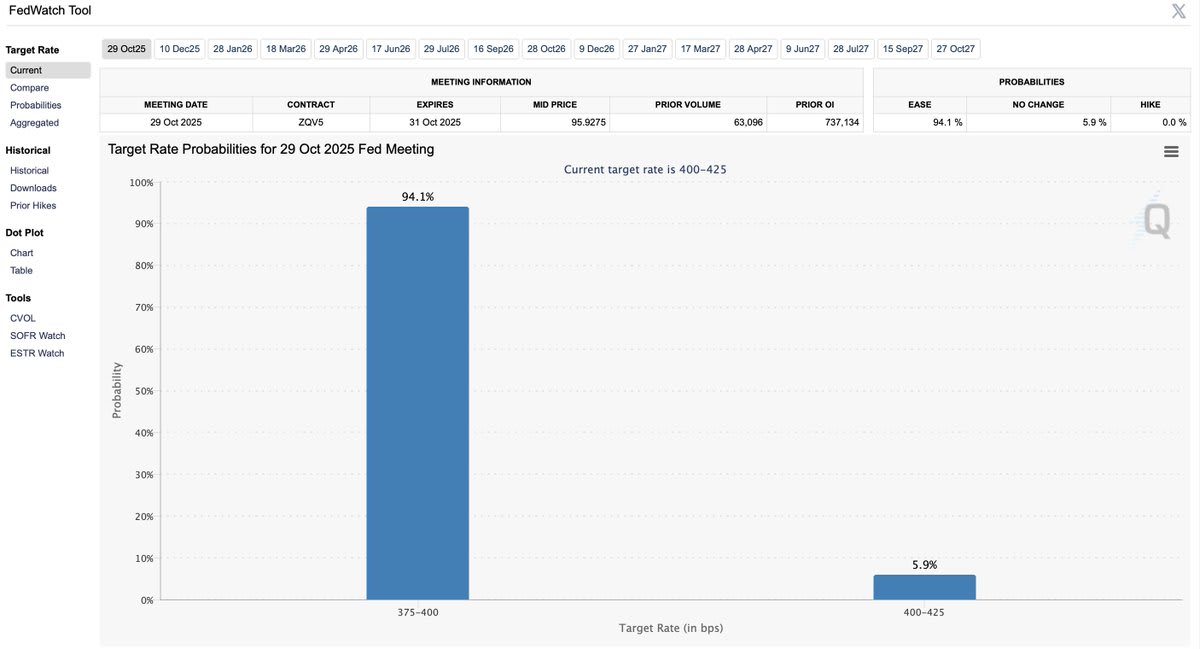Image resolution: width=1200 pixels, height=649 pixels.
Task: Open the Dot Plot Table
Action: point(21,269)
